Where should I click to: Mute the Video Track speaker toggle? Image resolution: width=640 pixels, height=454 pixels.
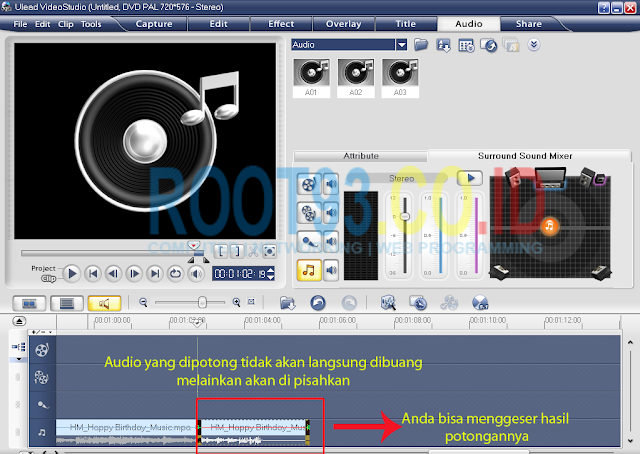coord(331,184)
